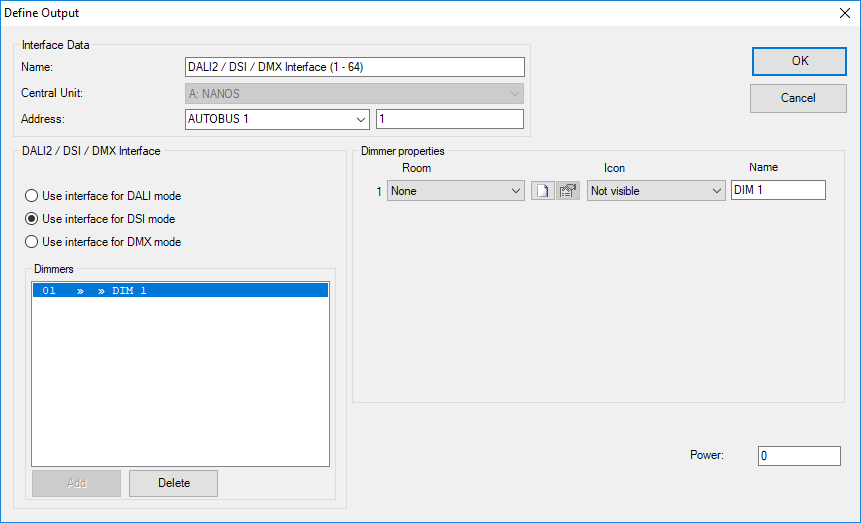This screenshot has width=861, height=523.
Task: Select Use interface for DMX mode
Action: click(x=32, y=242)
